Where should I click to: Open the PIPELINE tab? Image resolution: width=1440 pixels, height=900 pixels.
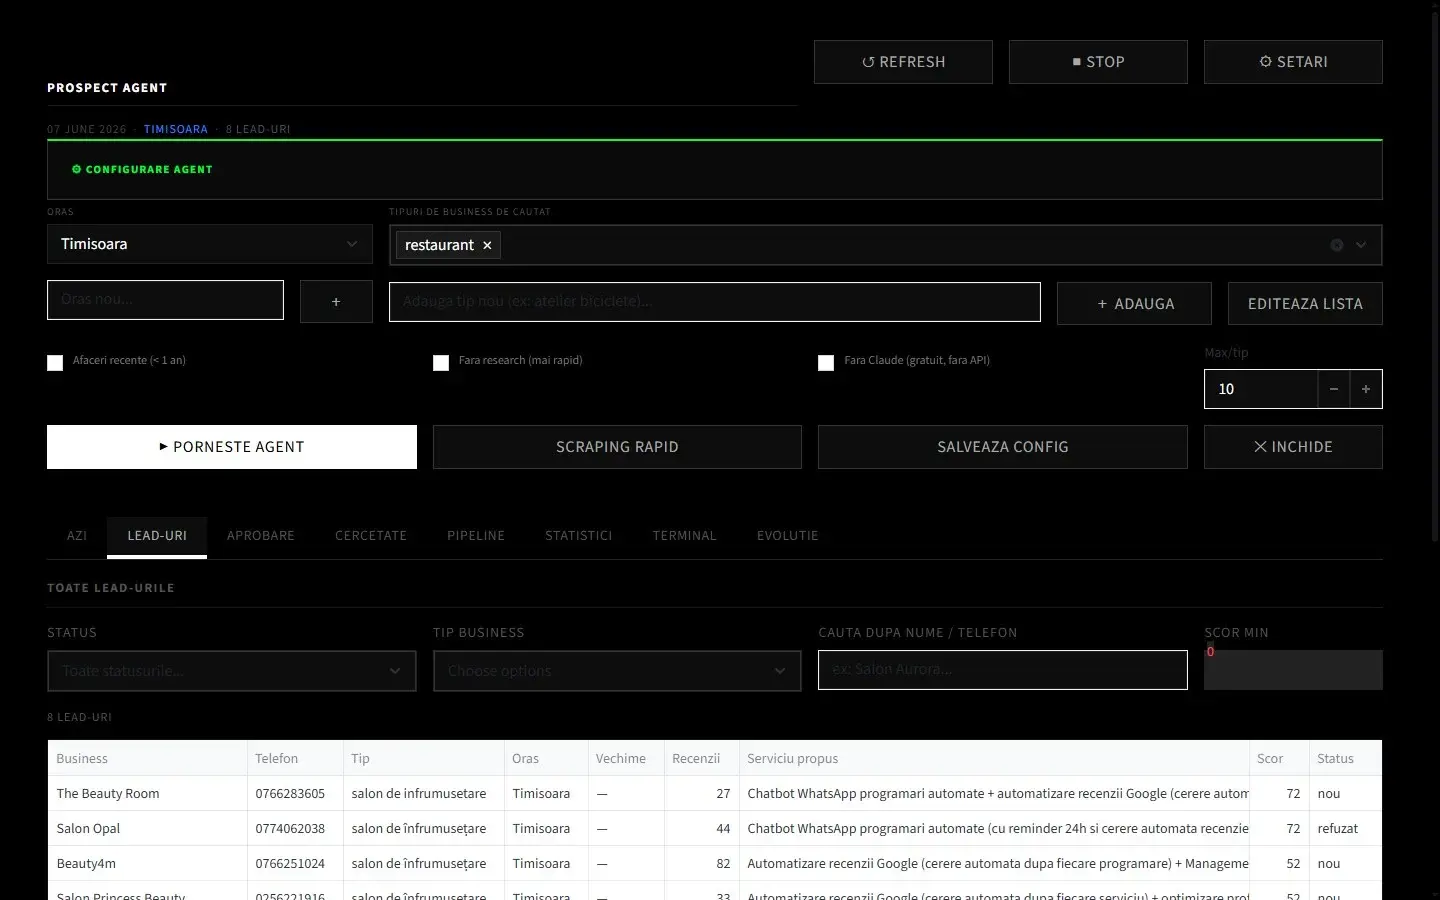point(476,536)
